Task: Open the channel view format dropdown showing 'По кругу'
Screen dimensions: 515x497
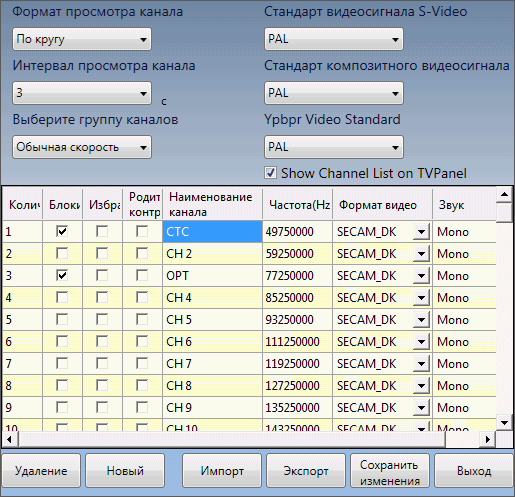Action: 82,39
